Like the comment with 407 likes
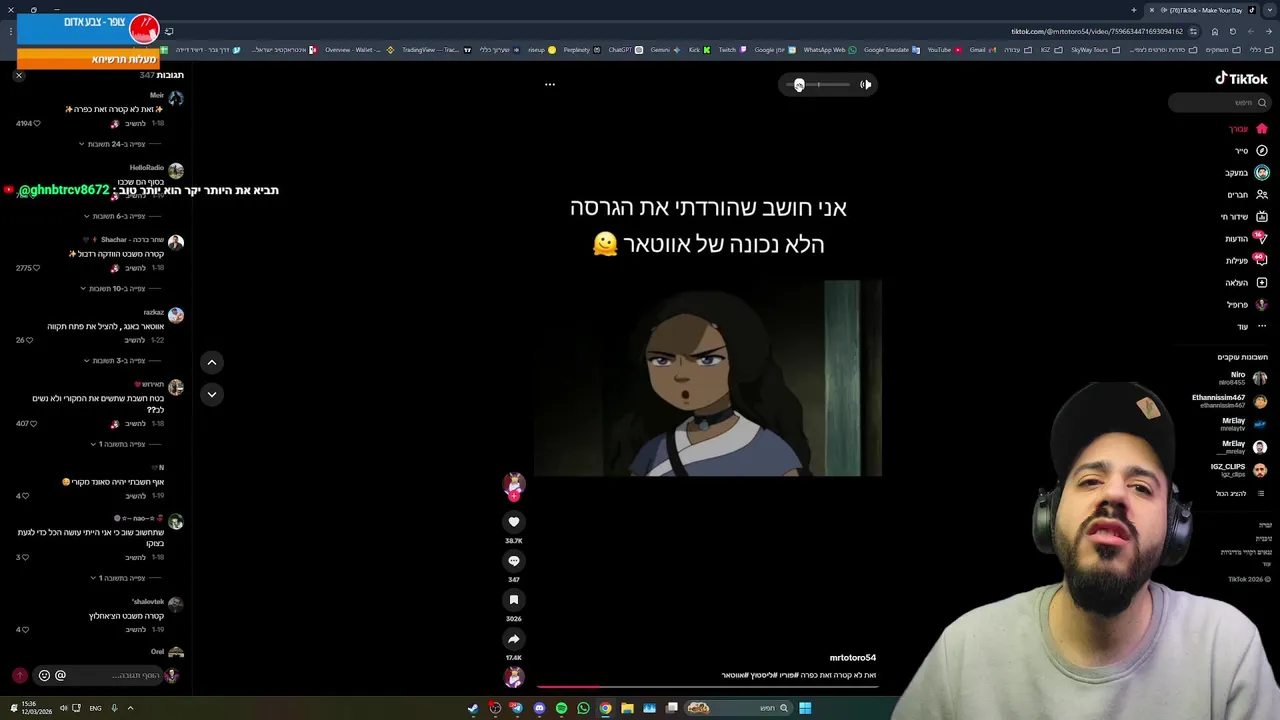 [x=32, y=424]
